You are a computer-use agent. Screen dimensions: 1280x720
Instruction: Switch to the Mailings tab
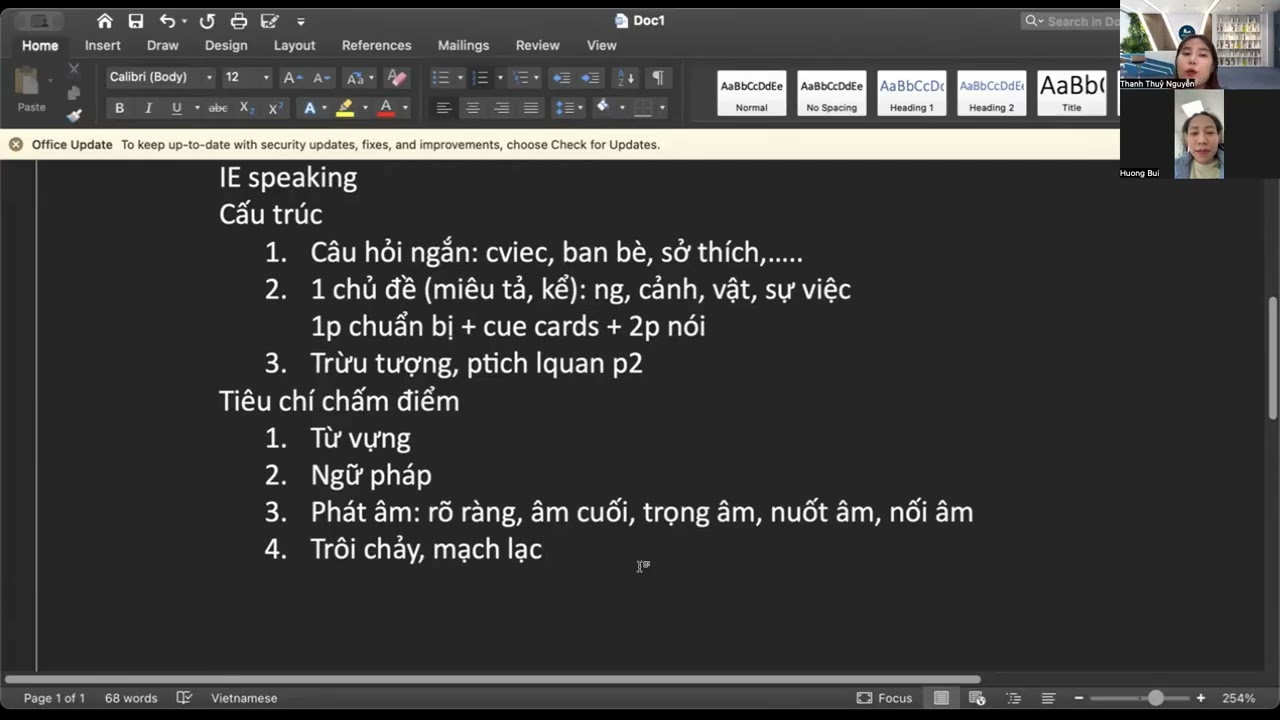[463, 45]
